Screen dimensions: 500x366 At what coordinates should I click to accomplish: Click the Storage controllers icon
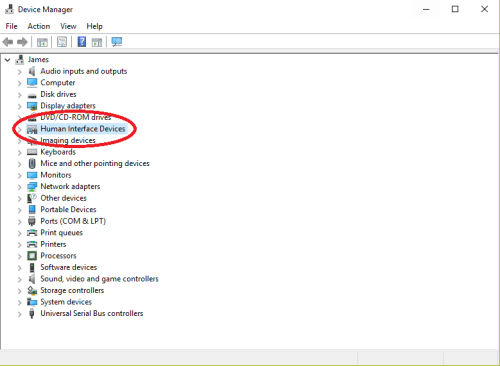tap(32, 290)
